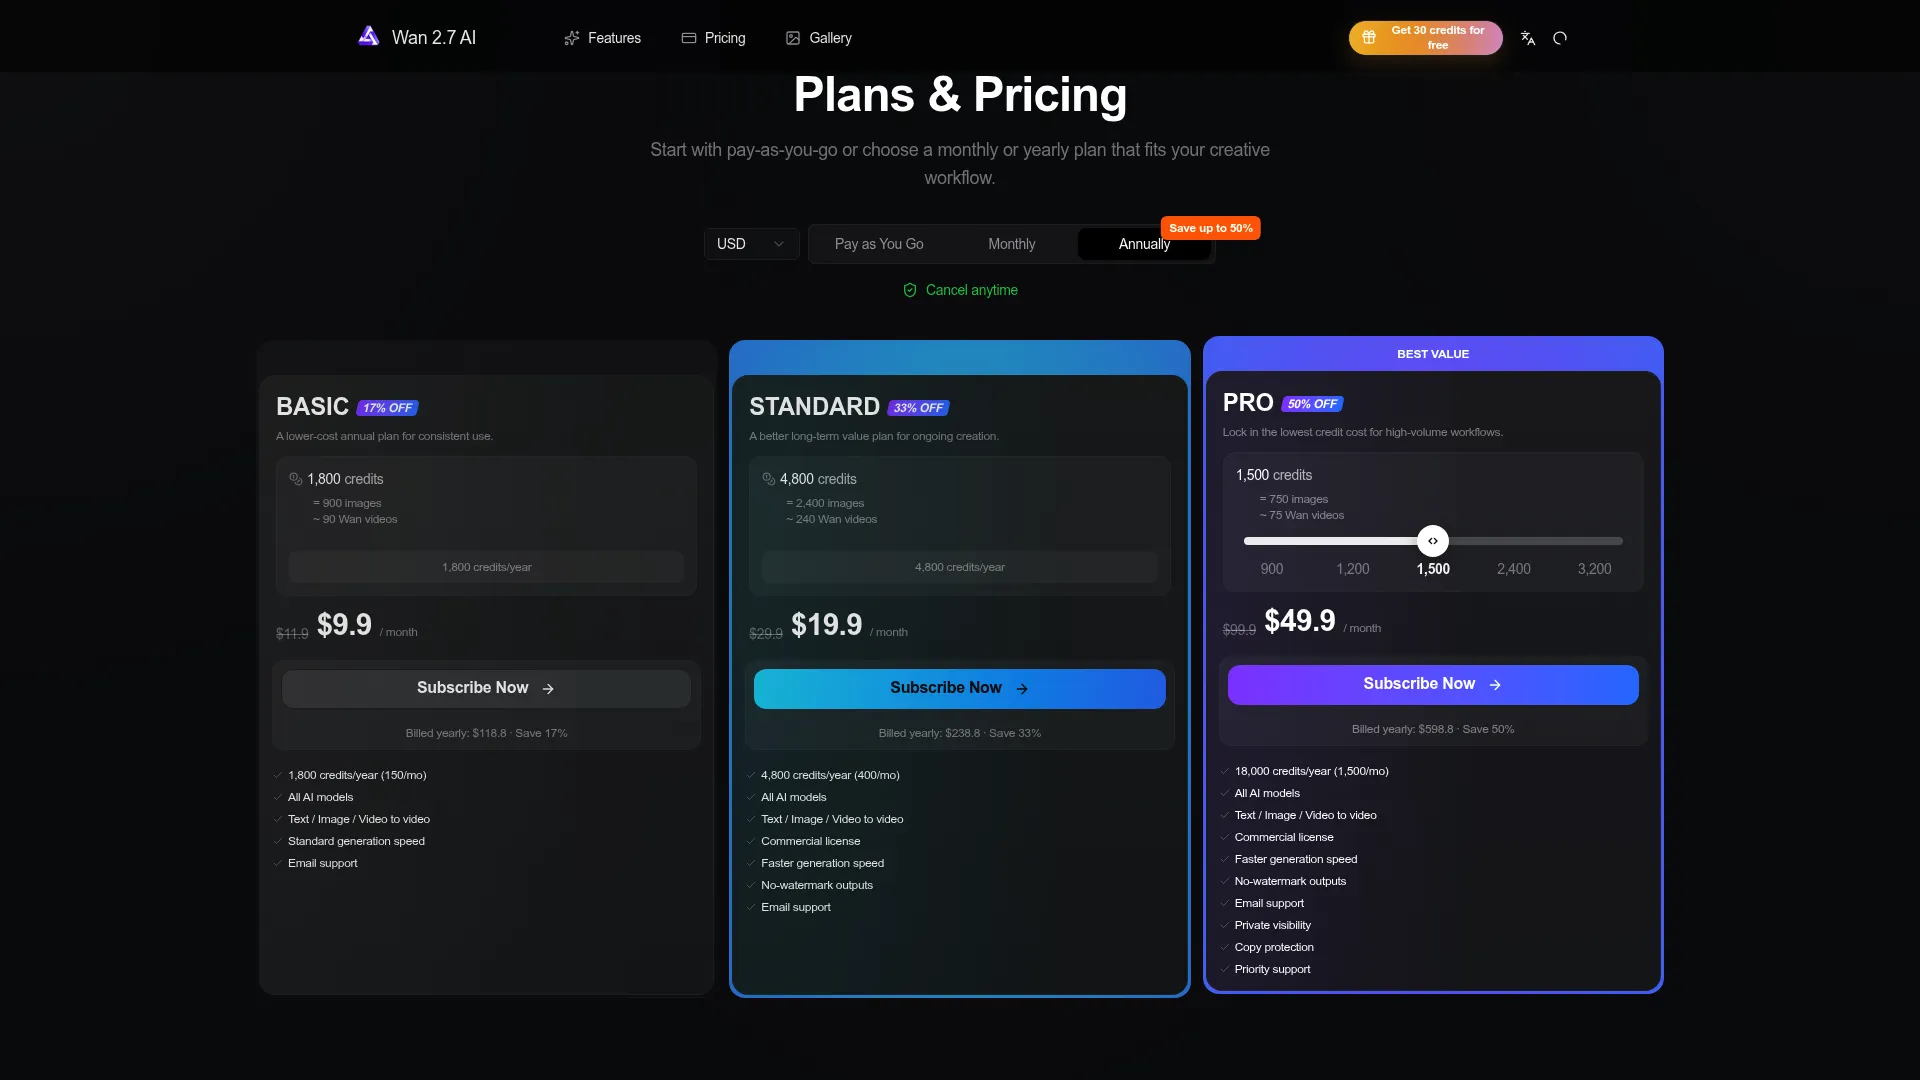Click the Gallery image icon
Image resolution: width=1920 pixels, height=1080 pixels.
(793, 38)
